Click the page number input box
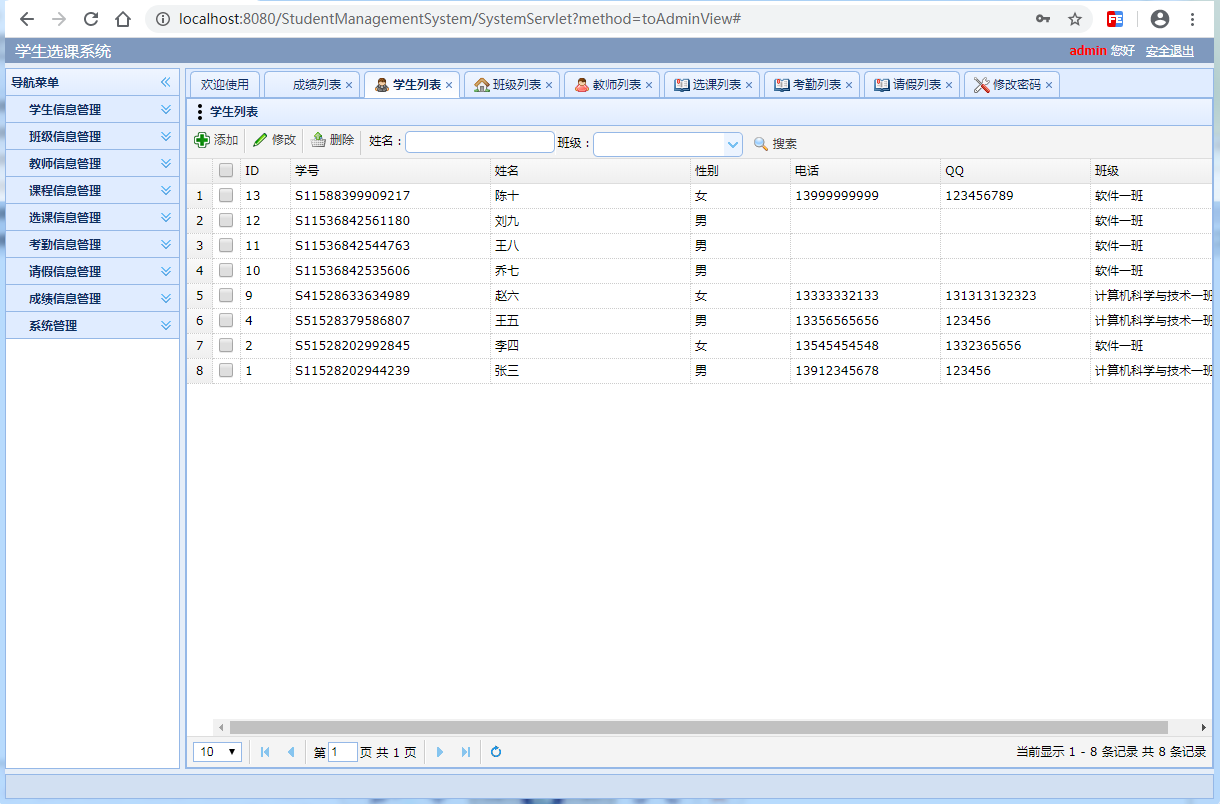The image size is (1220, 804). (x=343, y=752)
